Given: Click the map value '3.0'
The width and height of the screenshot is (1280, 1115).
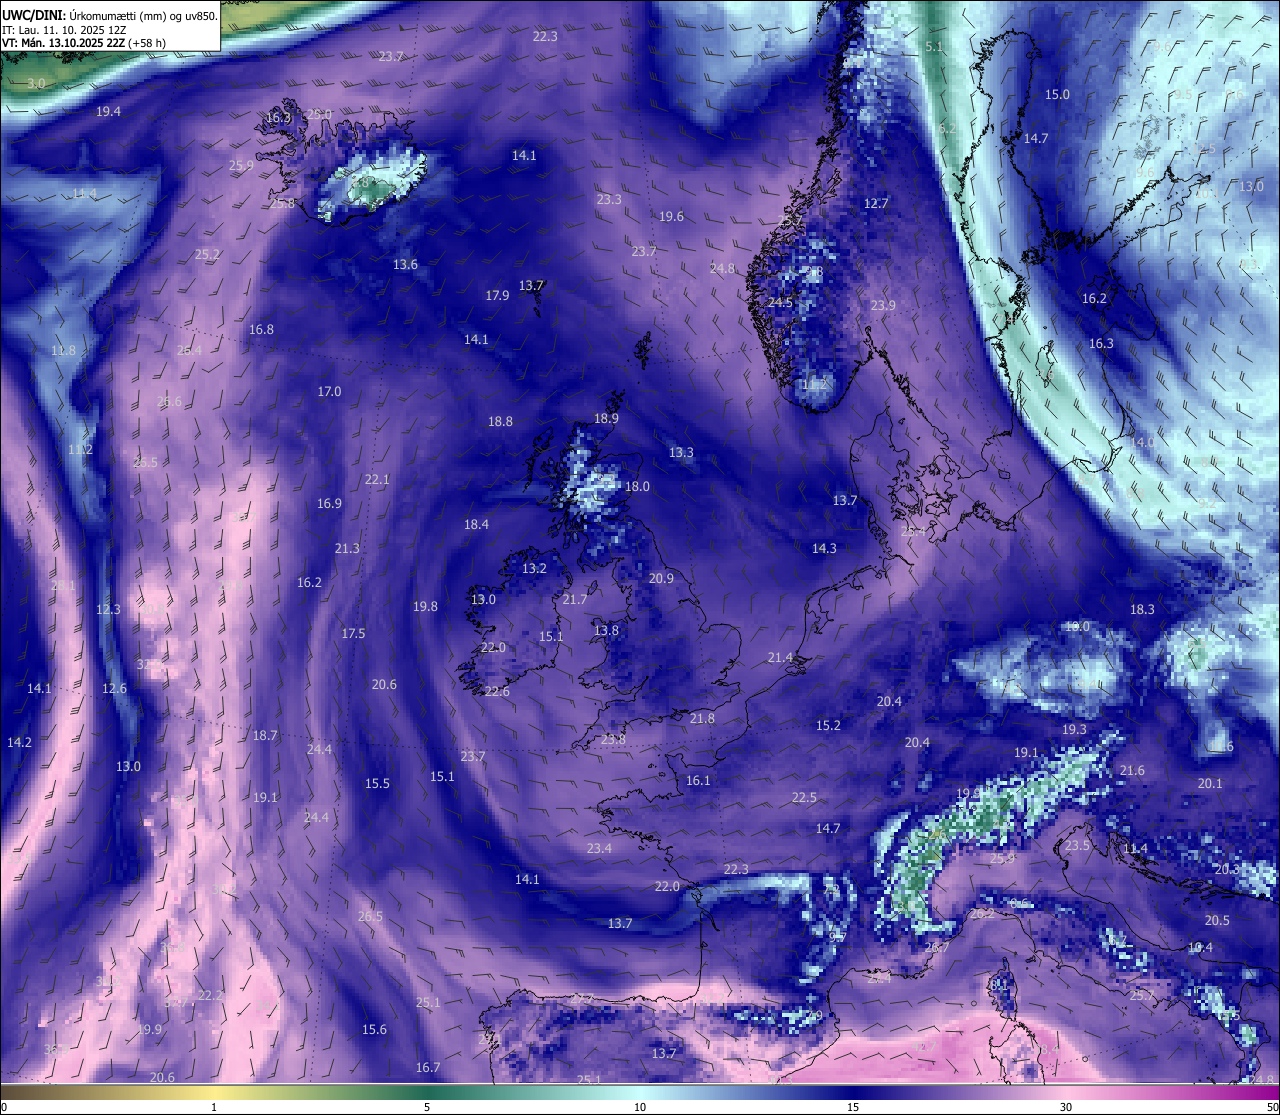Looking at the screenshot, I should tap(36, 83).
